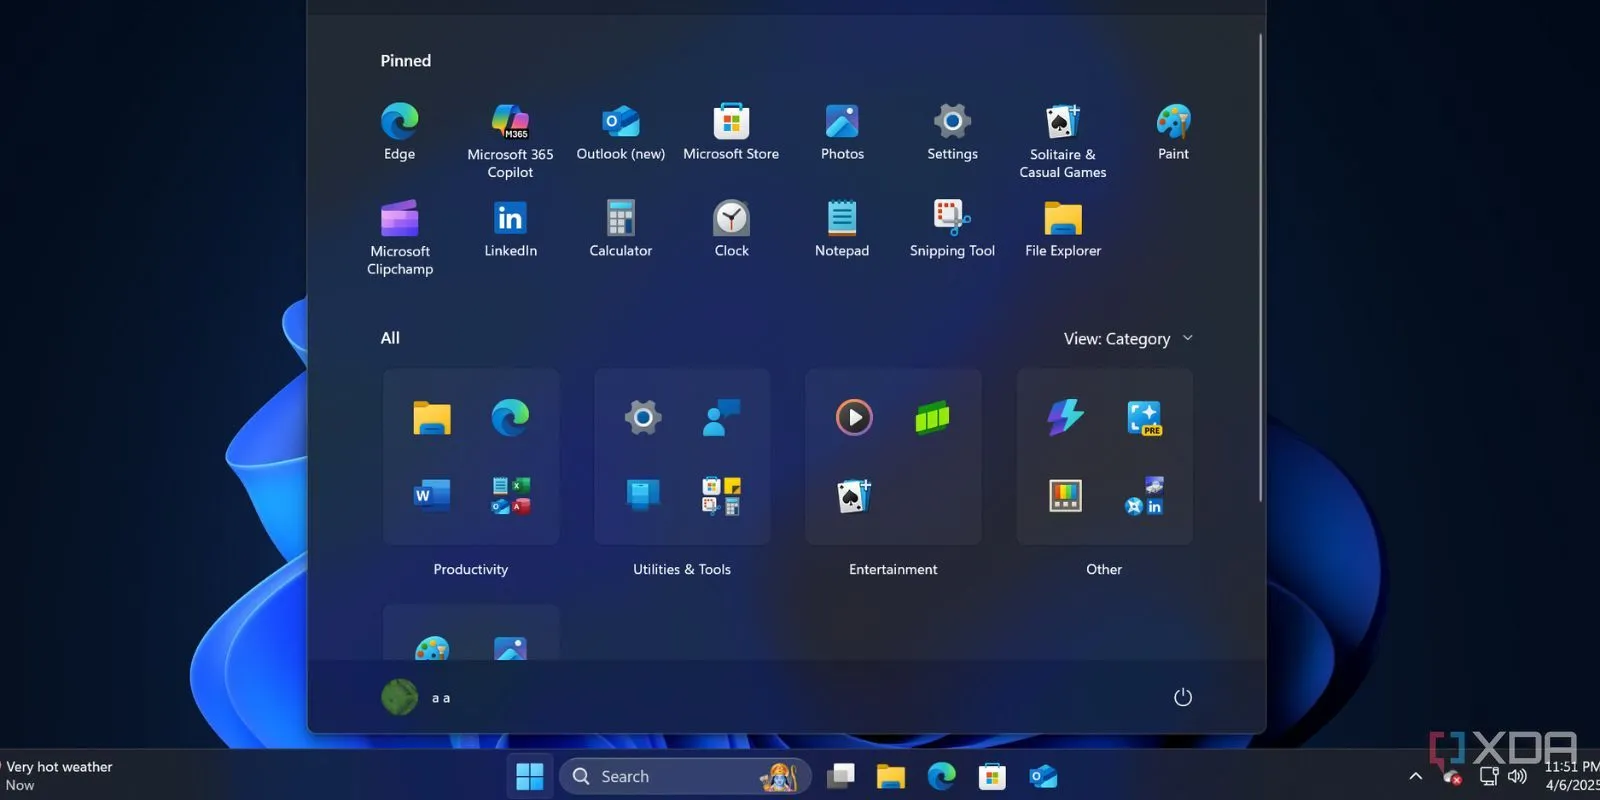
Task: Click the clock and date in taskbar
Action: click(x=1571, y=776)
